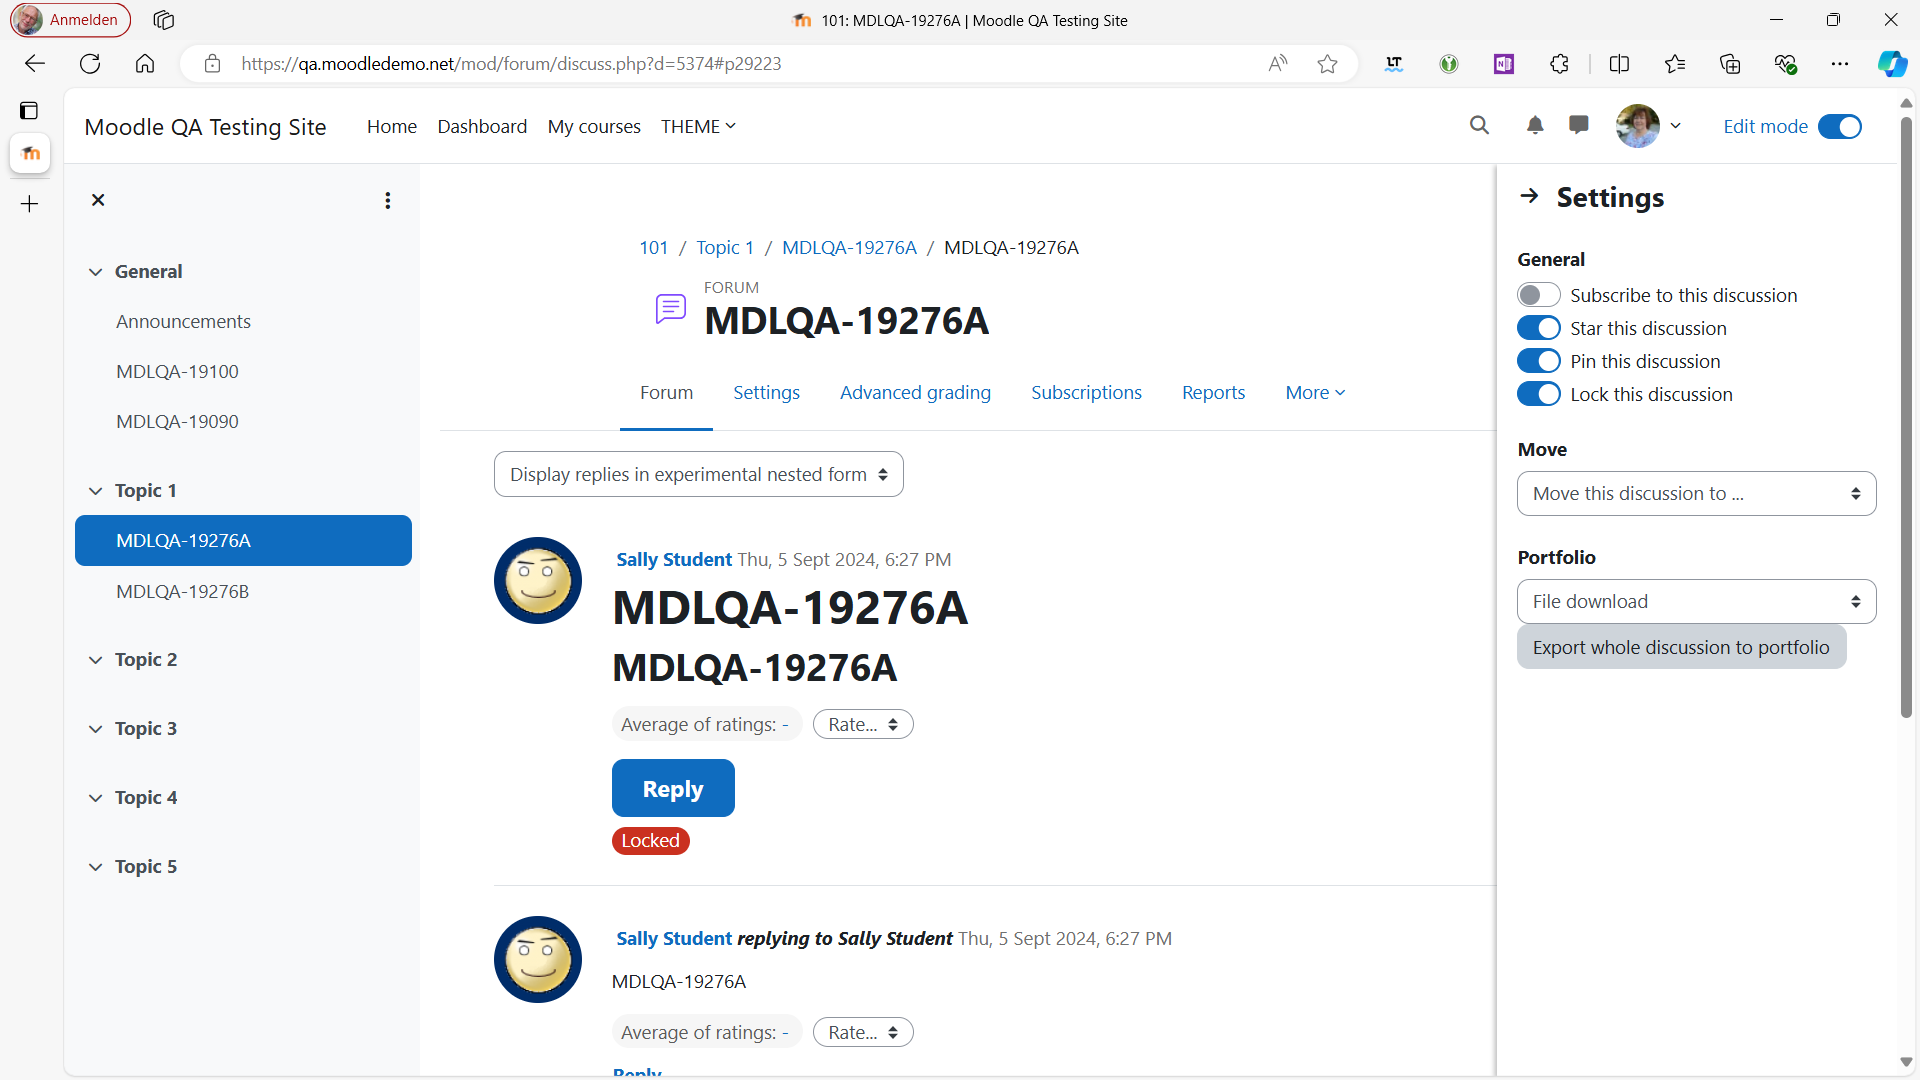1920x1080 pixels.
Task: Open Announcements in course index
Action: click(183, 321)
